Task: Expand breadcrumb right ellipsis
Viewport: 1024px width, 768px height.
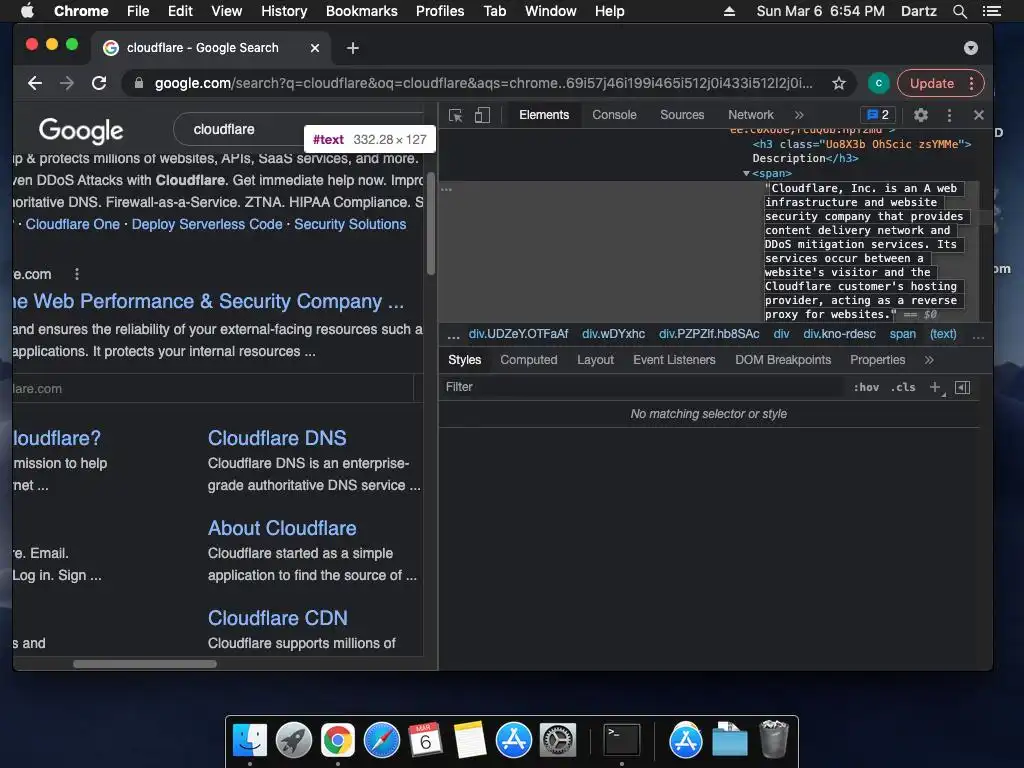Action: [978, 335]
